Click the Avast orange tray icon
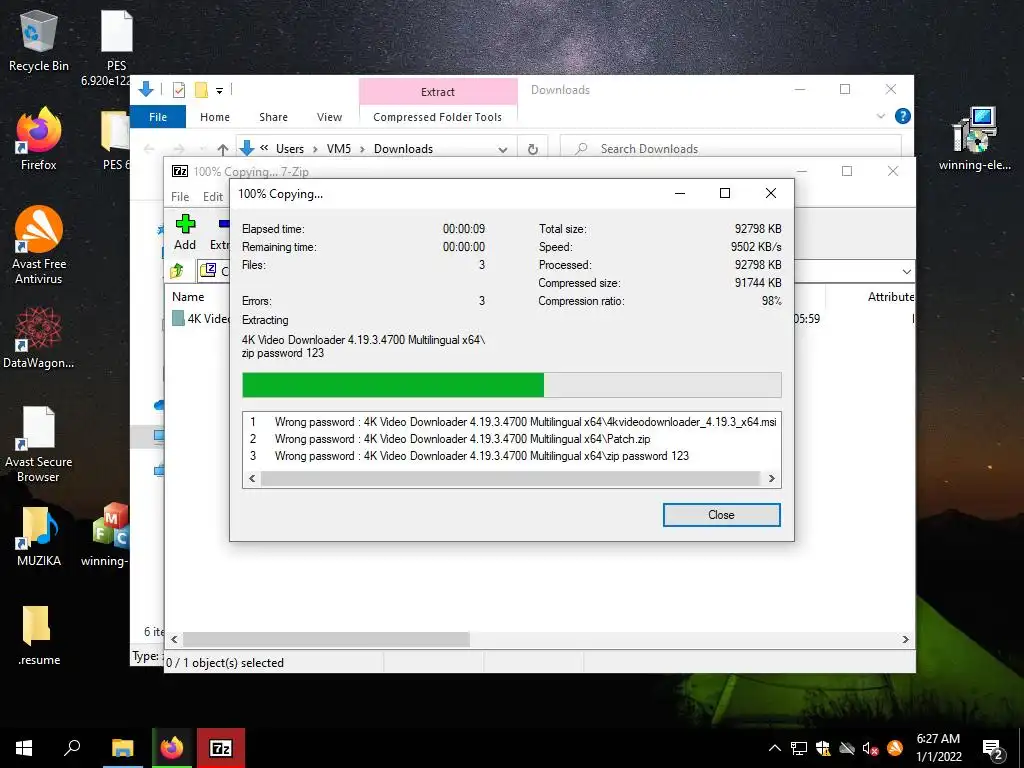 pos(895,748)
